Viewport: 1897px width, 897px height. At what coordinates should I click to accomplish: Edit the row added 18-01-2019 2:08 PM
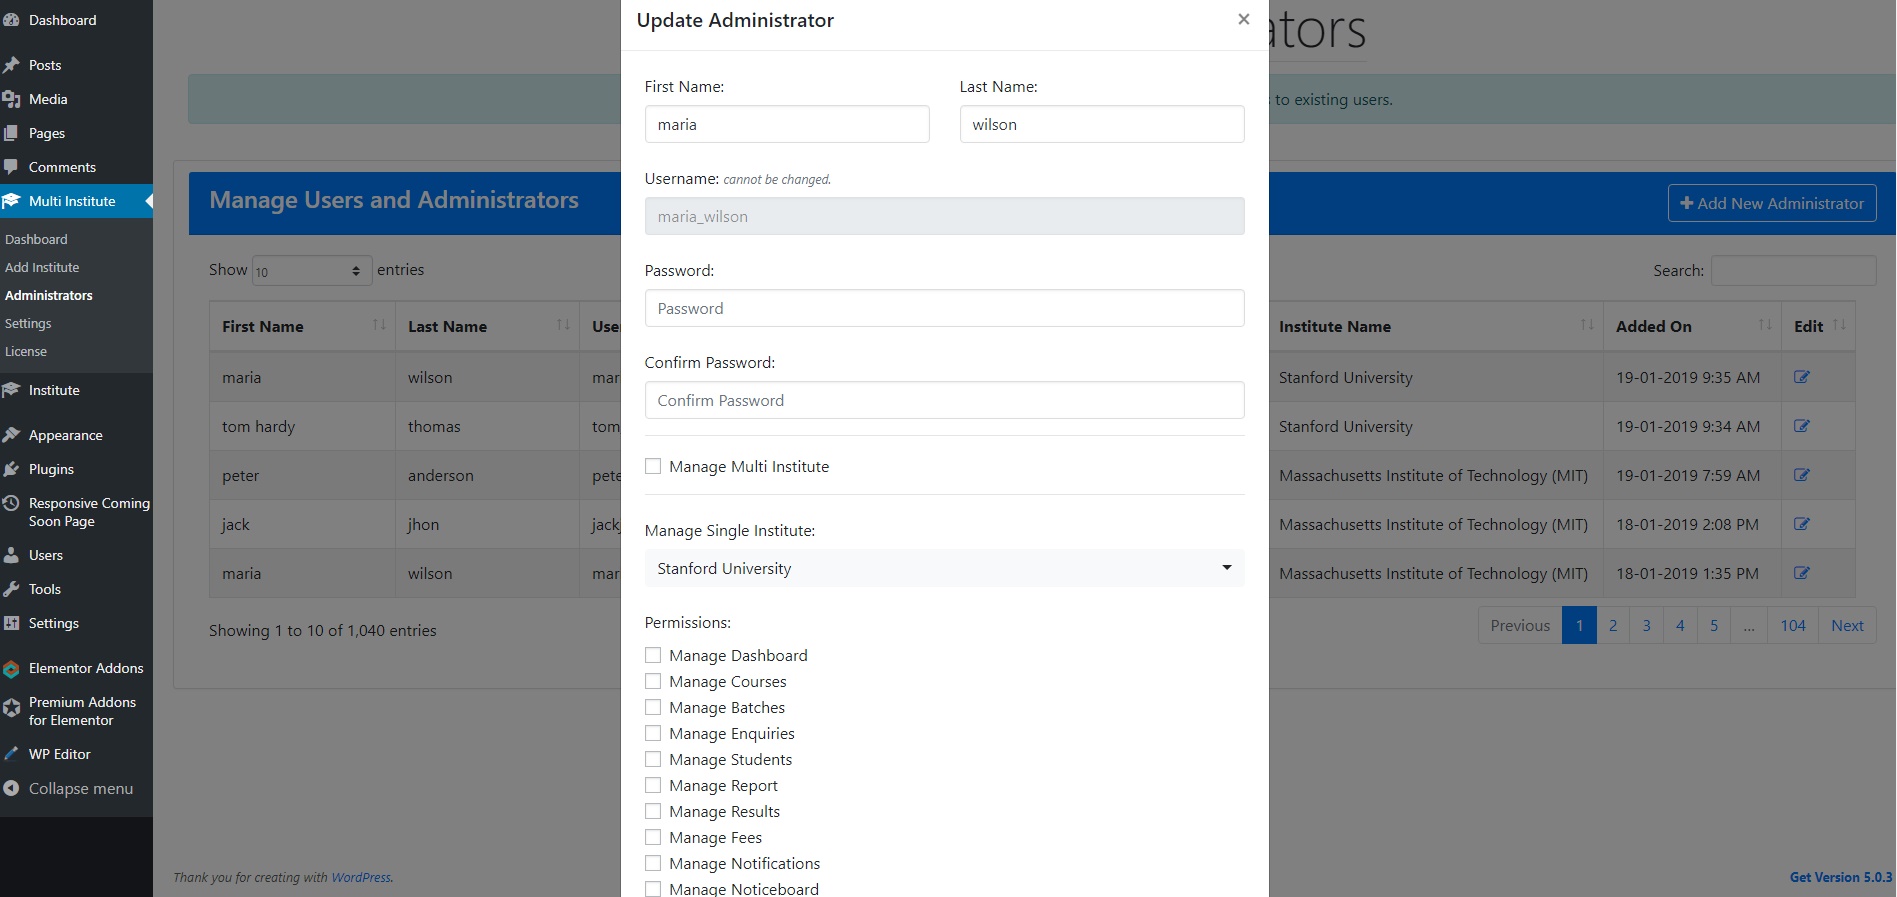point(1802,524)
